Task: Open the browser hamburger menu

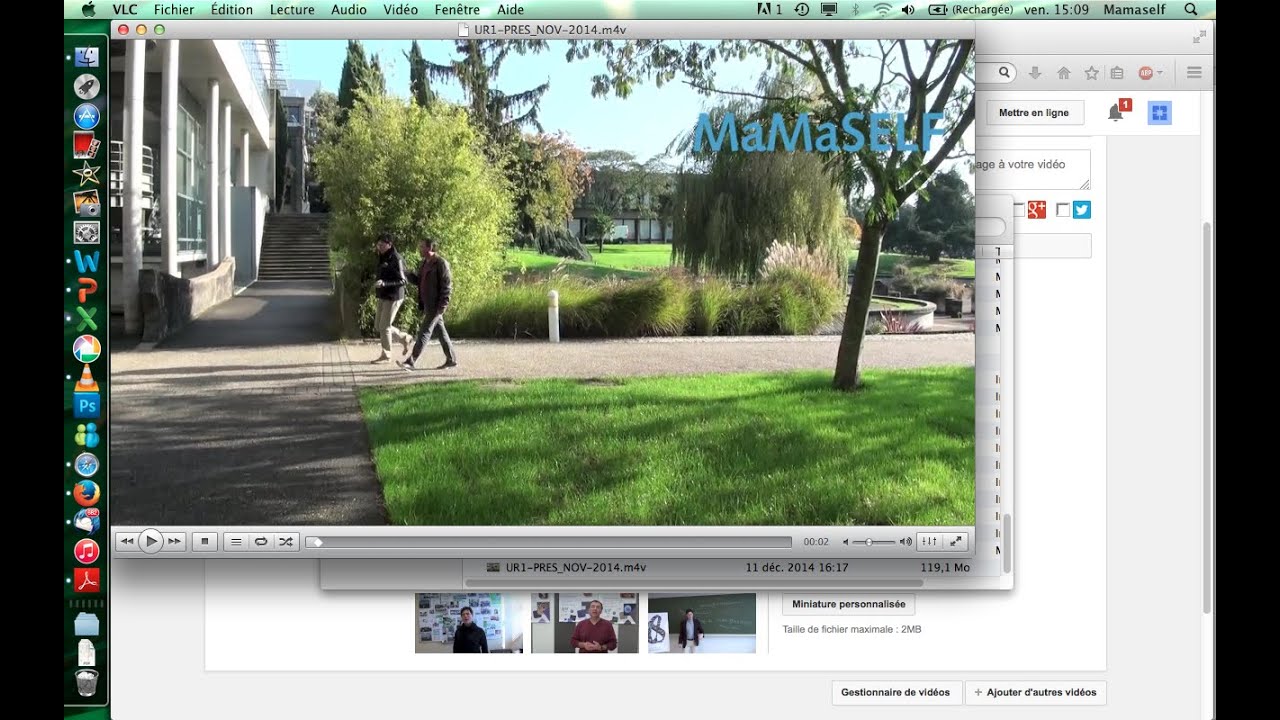Action: point(1194,72)
